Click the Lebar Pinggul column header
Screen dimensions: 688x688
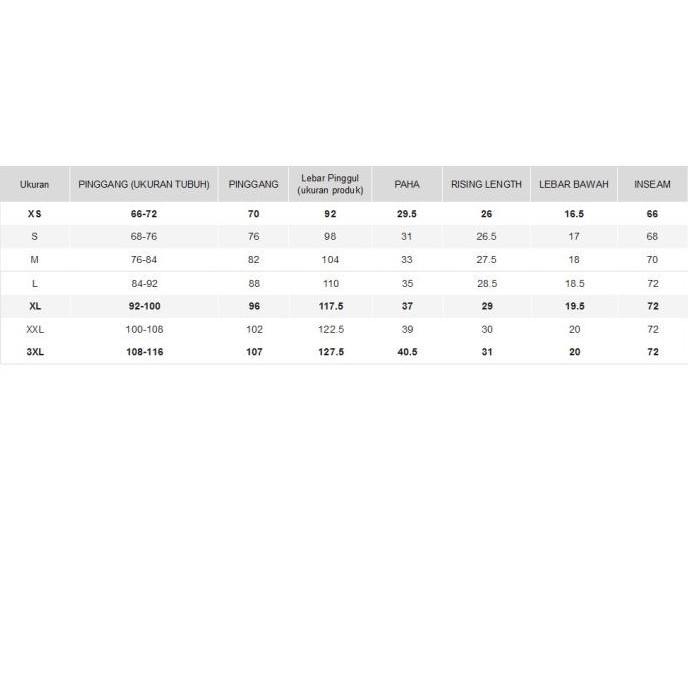(x=331, y=185)
